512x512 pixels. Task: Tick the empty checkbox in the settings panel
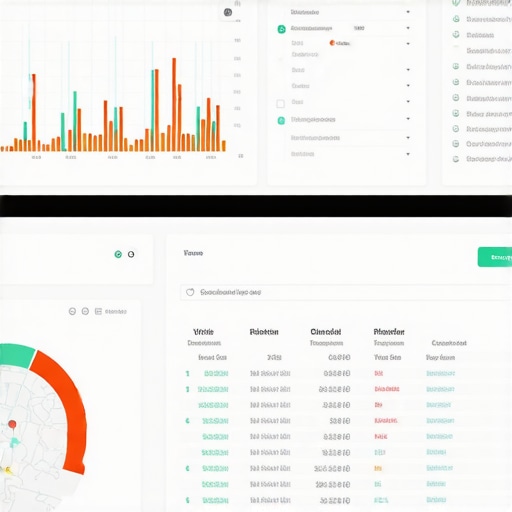click(x=281, y=104)
